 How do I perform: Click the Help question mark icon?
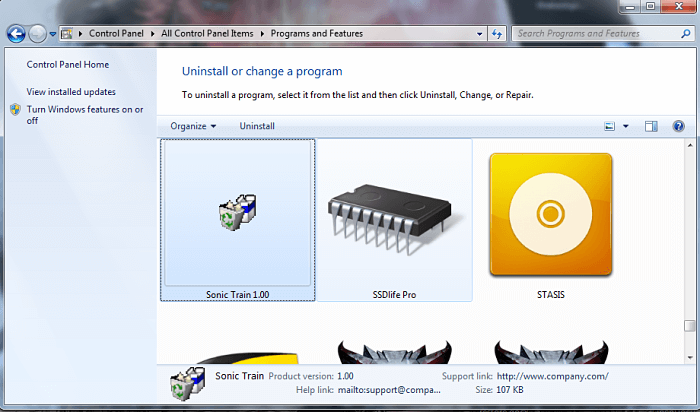(679, 126)
